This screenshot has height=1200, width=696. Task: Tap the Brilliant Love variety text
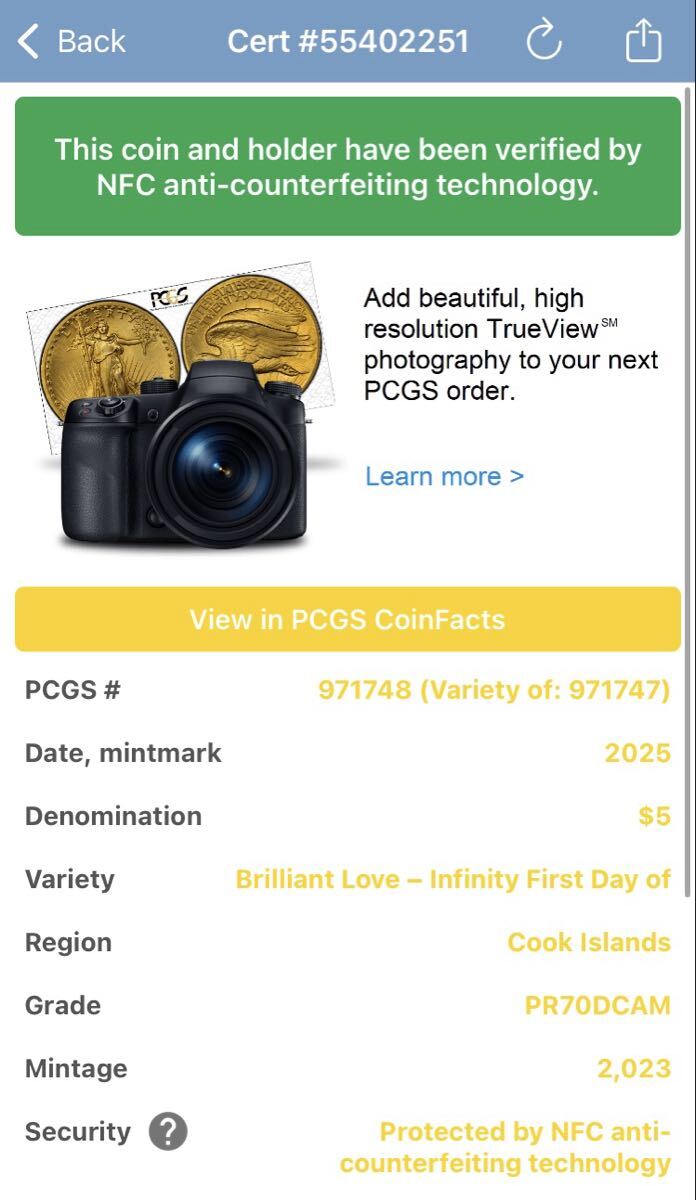tap(452, 879)
